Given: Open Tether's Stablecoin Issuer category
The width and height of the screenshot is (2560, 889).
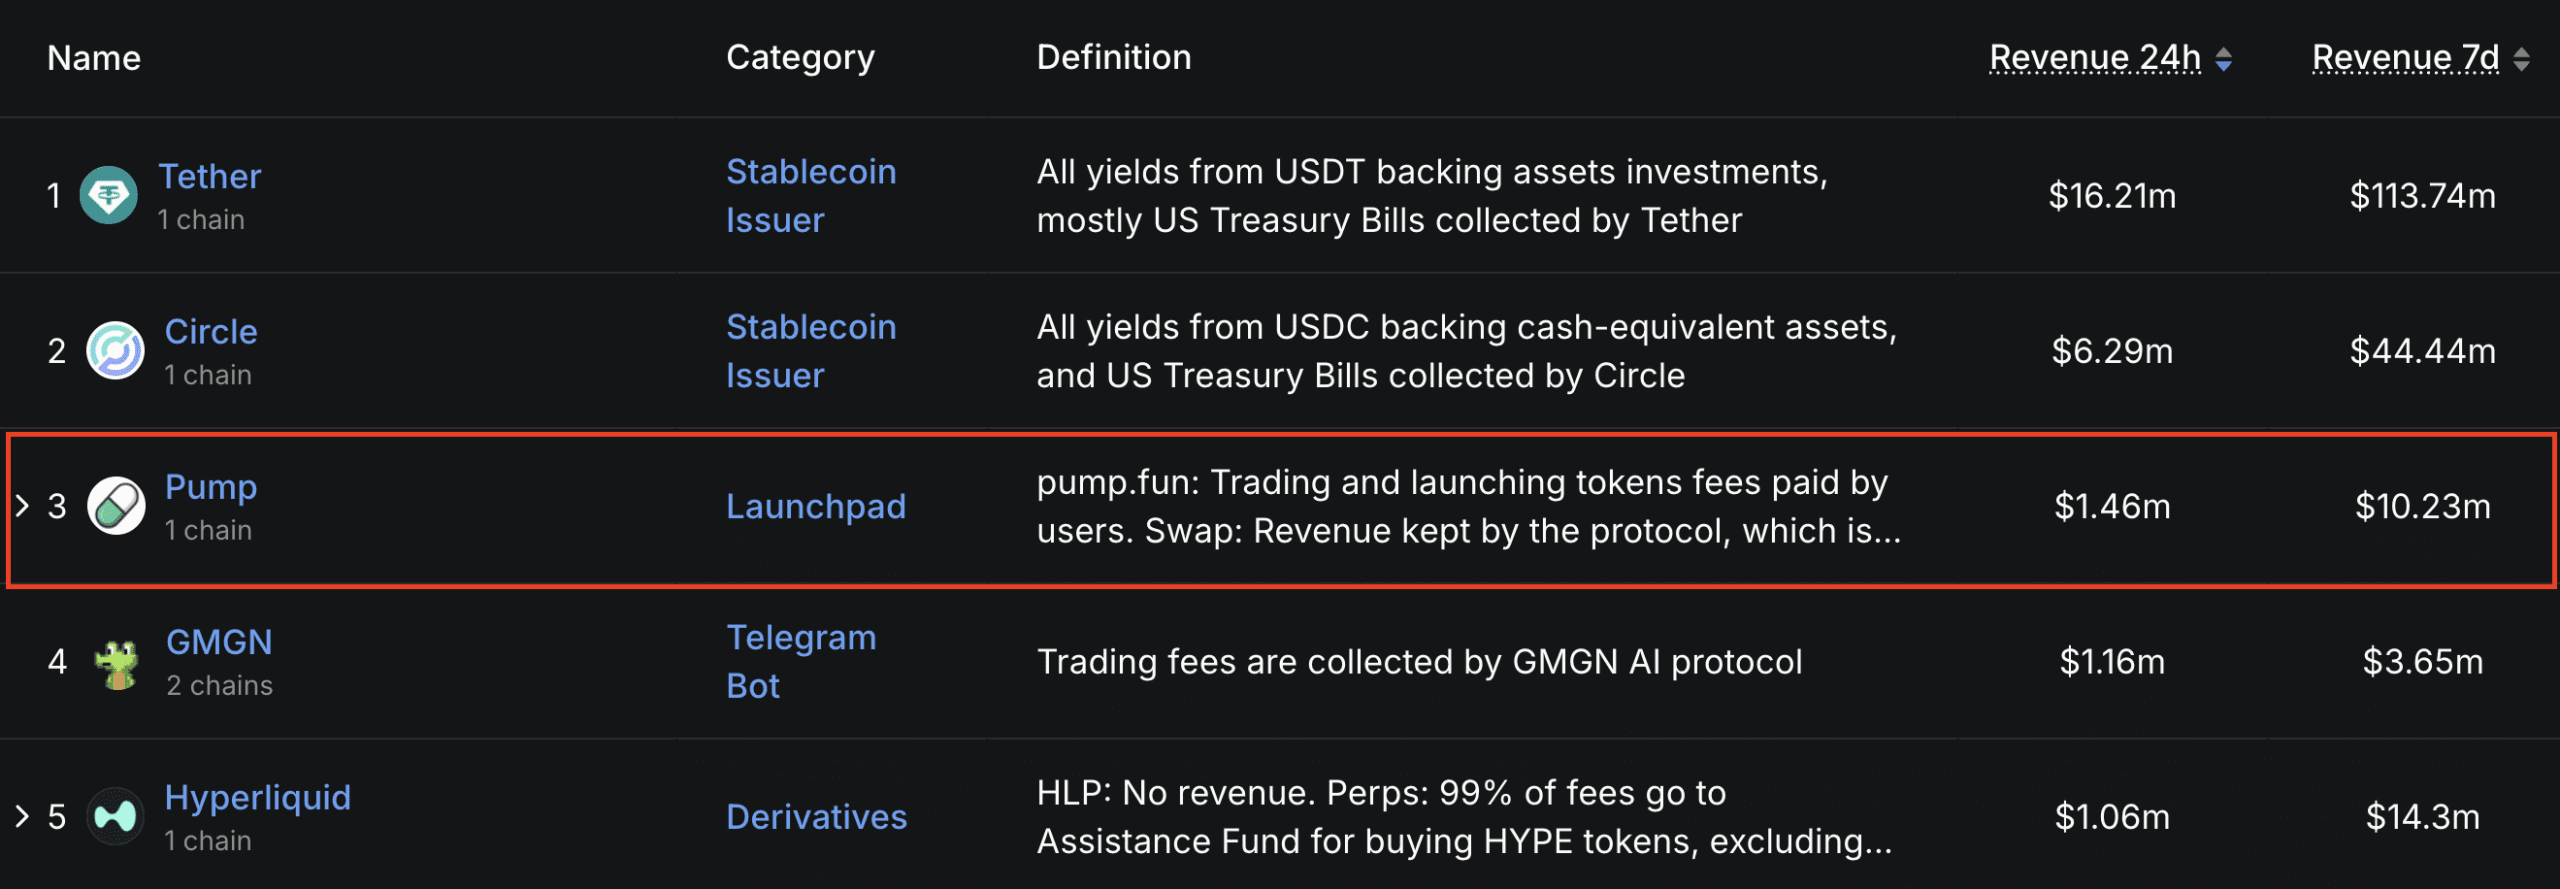Looking at the screenshot, I should 810,196.
